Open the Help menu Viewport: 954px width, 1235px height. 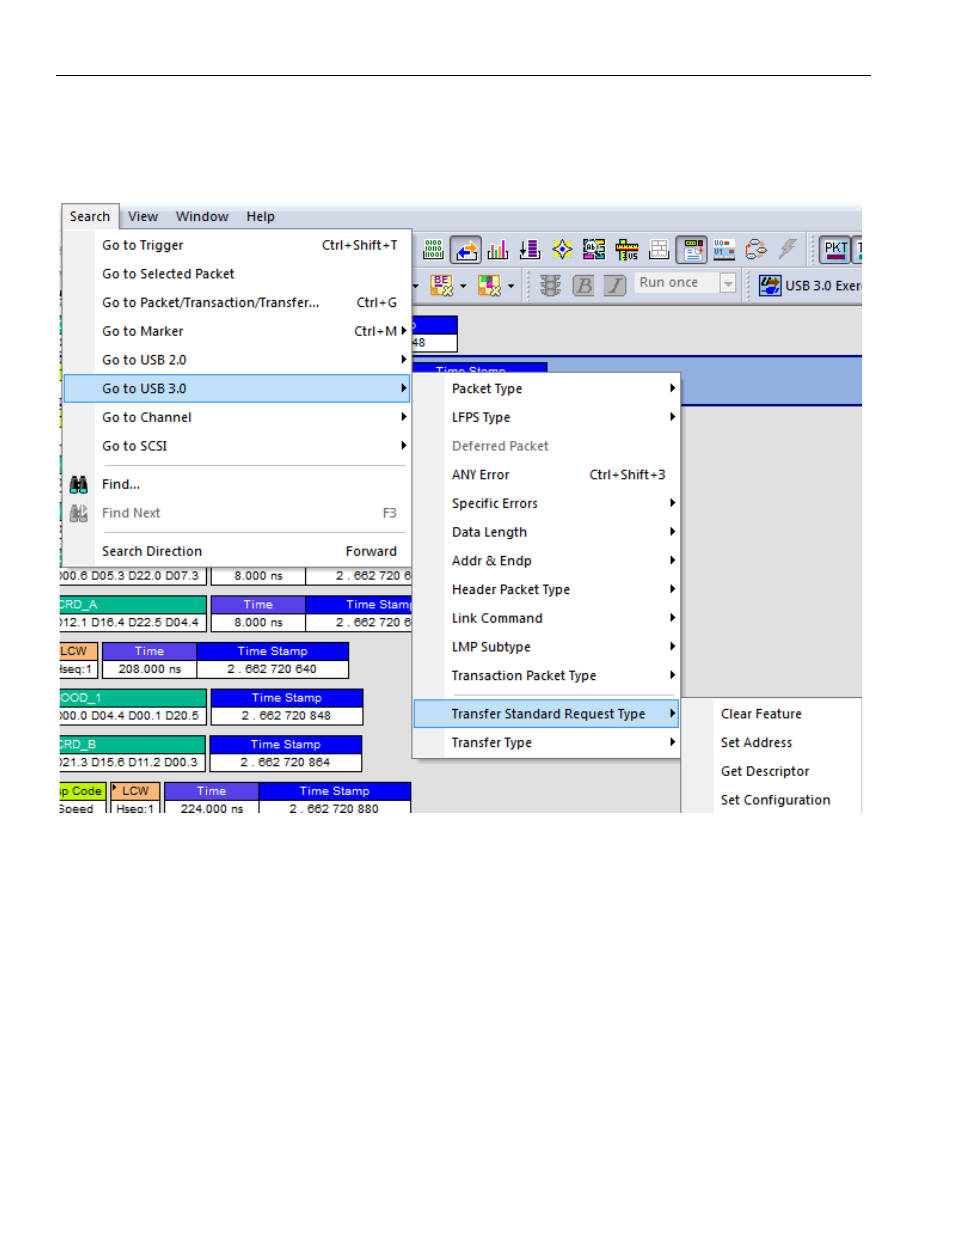[260, 216]
